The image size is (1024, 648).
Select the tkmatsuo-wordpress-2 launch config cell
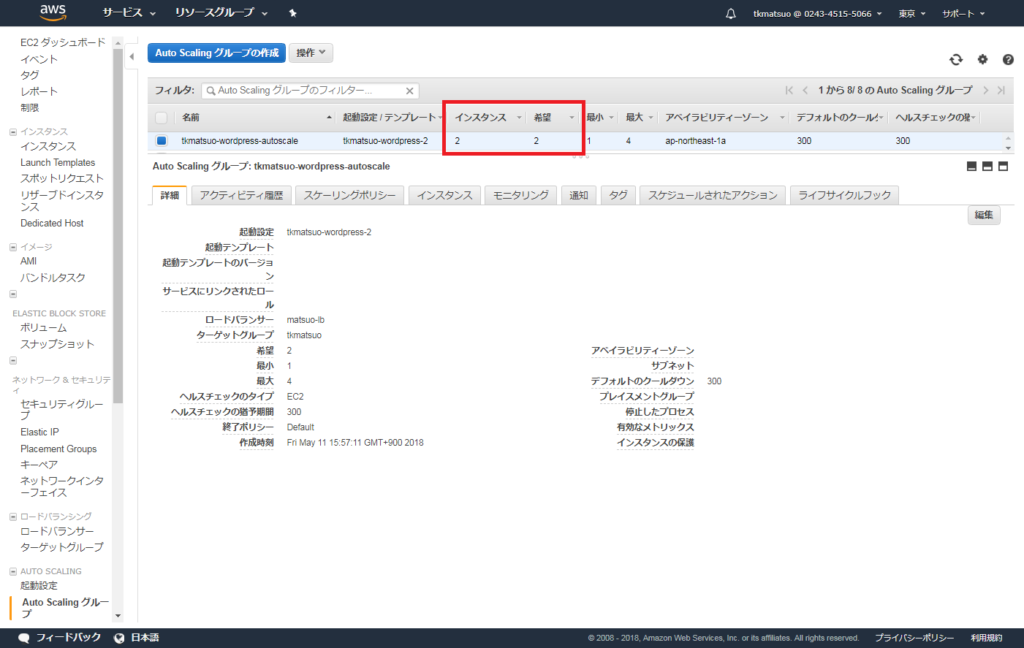385,141
